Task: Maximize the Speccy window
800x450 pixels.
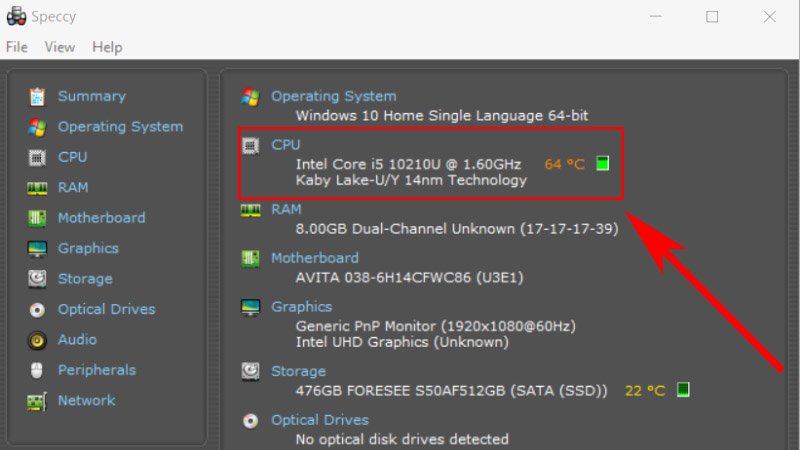Action: tap(712, 16)
